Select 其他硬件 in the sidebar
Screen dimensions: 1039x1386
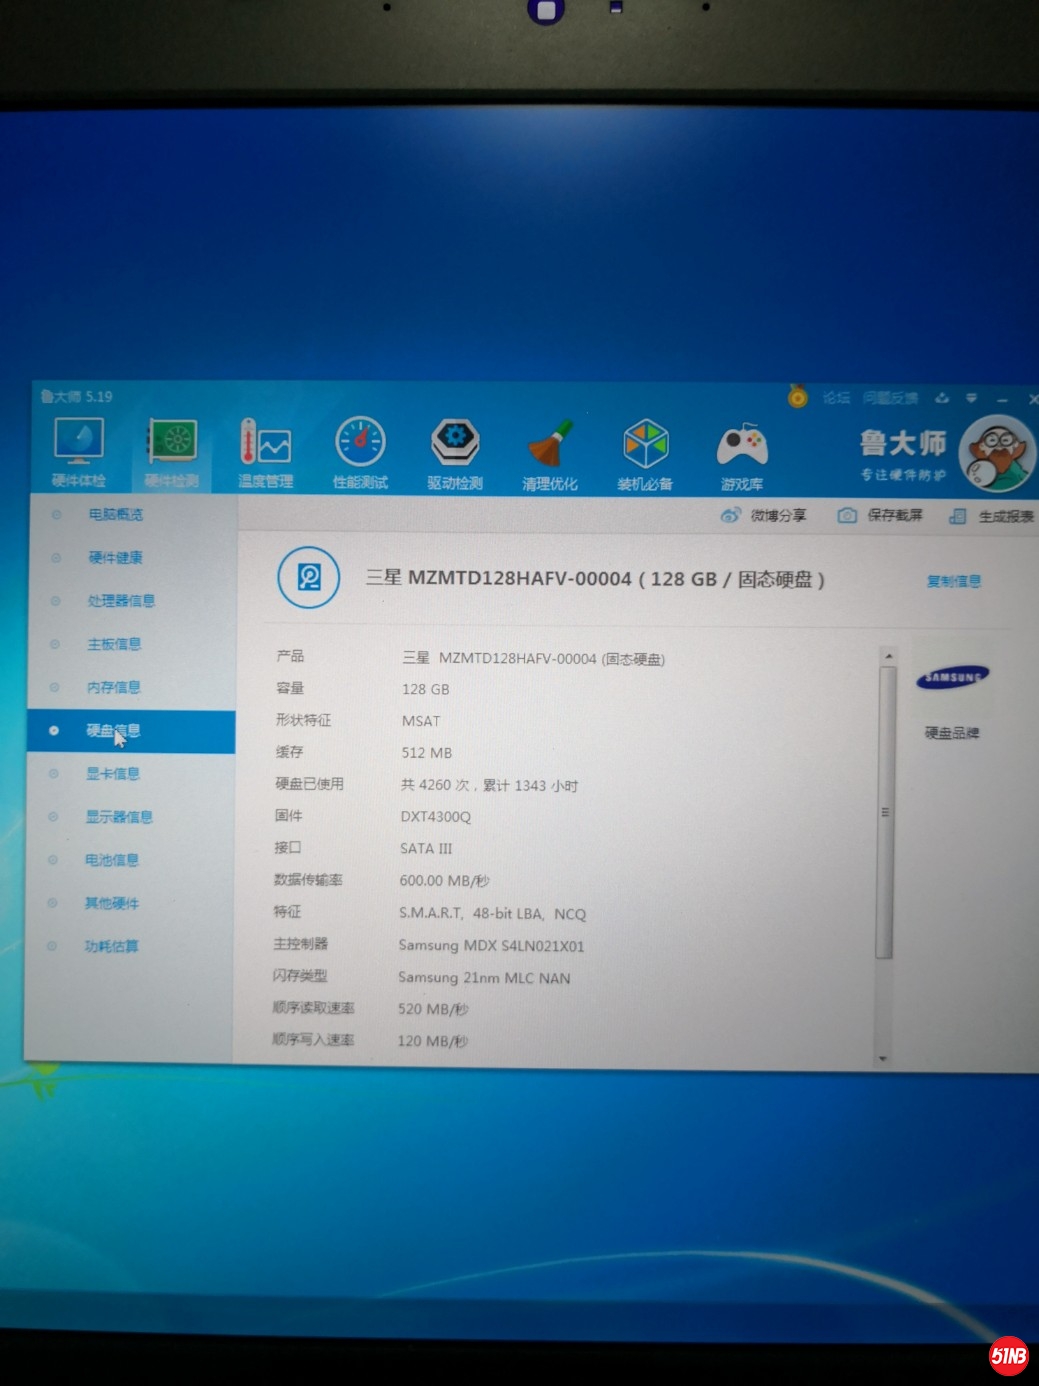click(x=112, y=903)
